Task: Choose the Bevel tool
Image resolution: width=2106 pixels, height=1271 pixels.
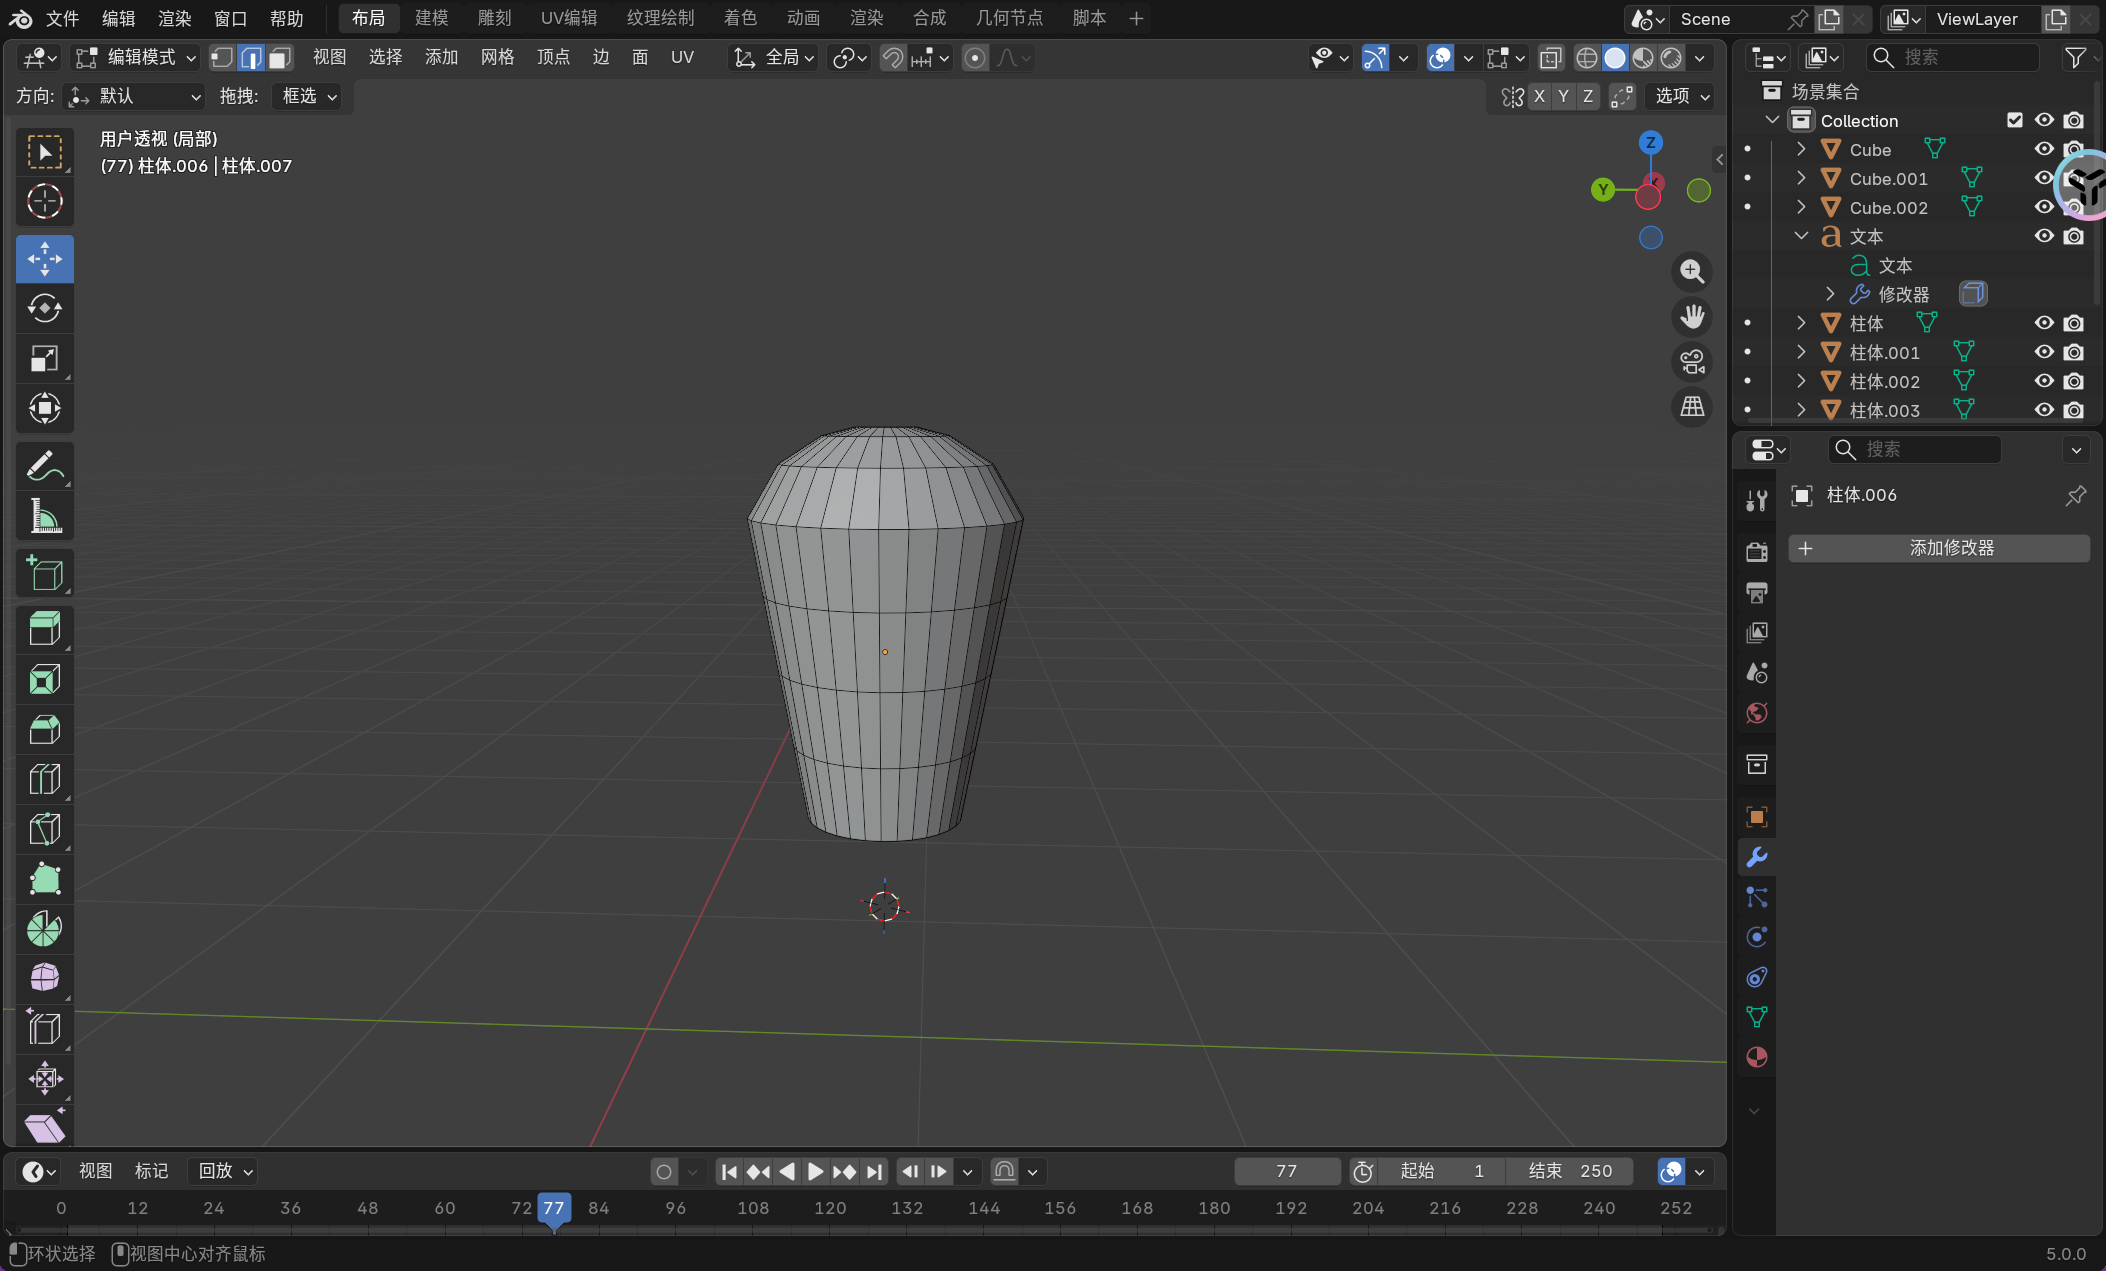Action: (44, 729)
